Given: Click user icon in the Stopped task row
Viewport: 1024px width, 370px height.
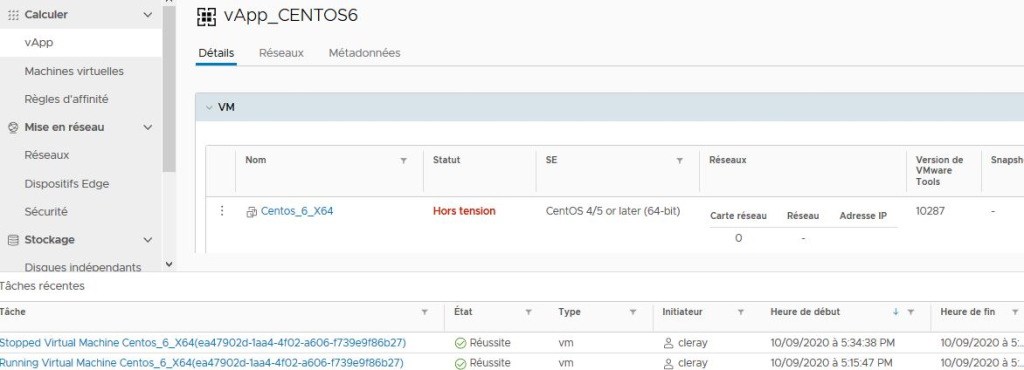Looking at the screenshot, I should tap(668, 343).
